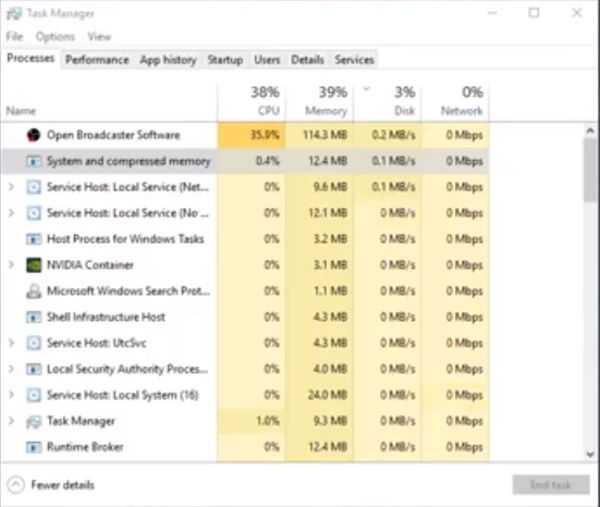This screenshot has width=600, height=507.
Task: Expand Service Host: Local System (16)
Action: [x=11, y=395]
